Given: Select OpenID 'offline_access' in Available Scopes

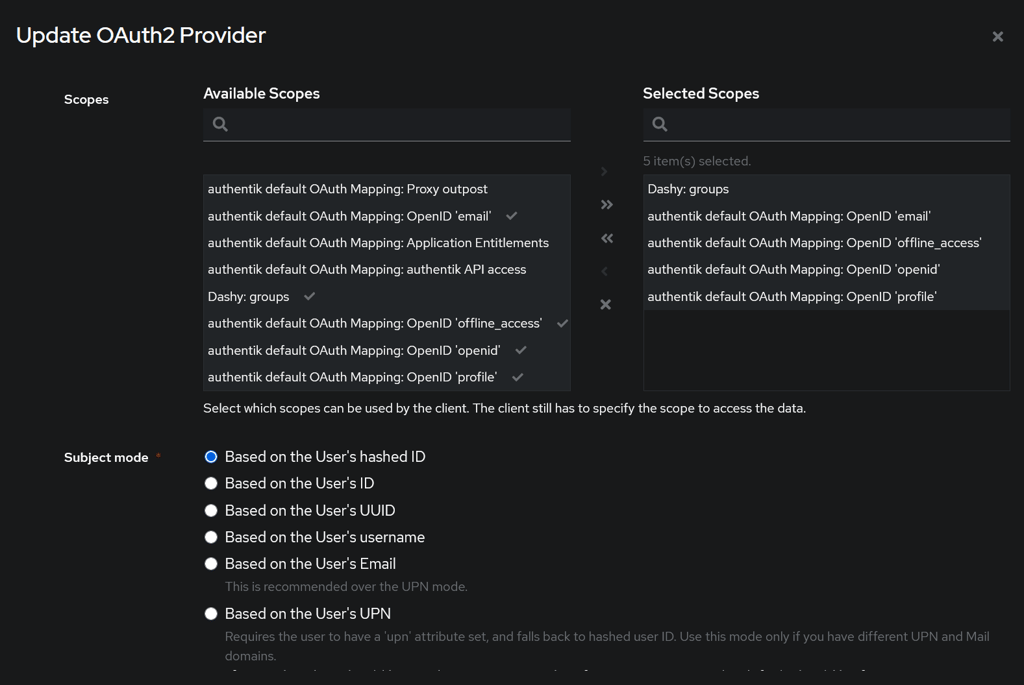Looking at the screenshot, I should [387, 323].
